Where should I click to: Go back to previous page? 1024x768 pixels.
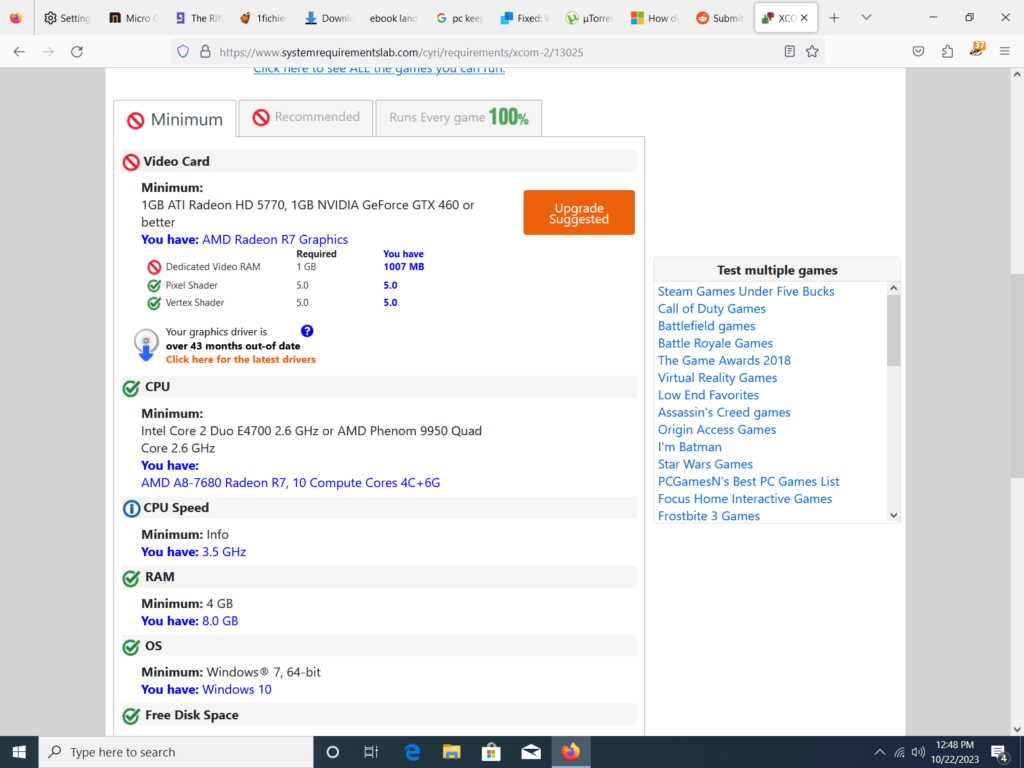(19, 52)
